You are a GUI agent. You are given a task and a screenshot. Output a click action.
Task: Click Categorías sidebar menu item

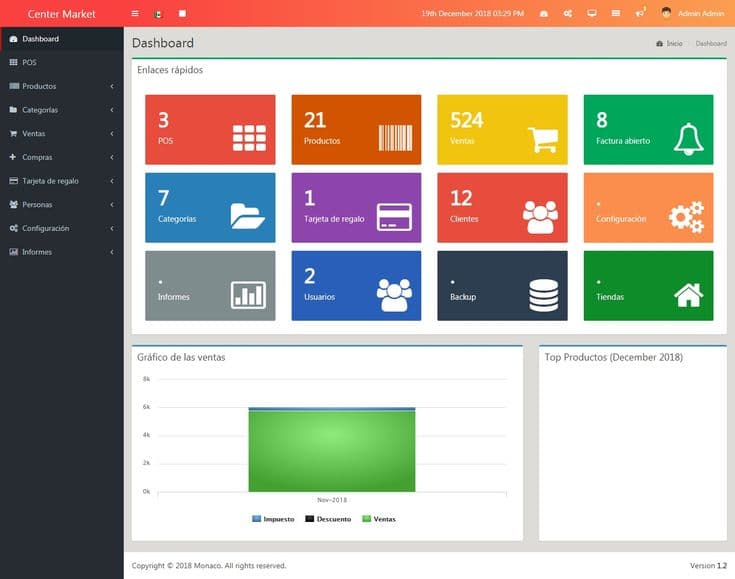tap(62, 110)
